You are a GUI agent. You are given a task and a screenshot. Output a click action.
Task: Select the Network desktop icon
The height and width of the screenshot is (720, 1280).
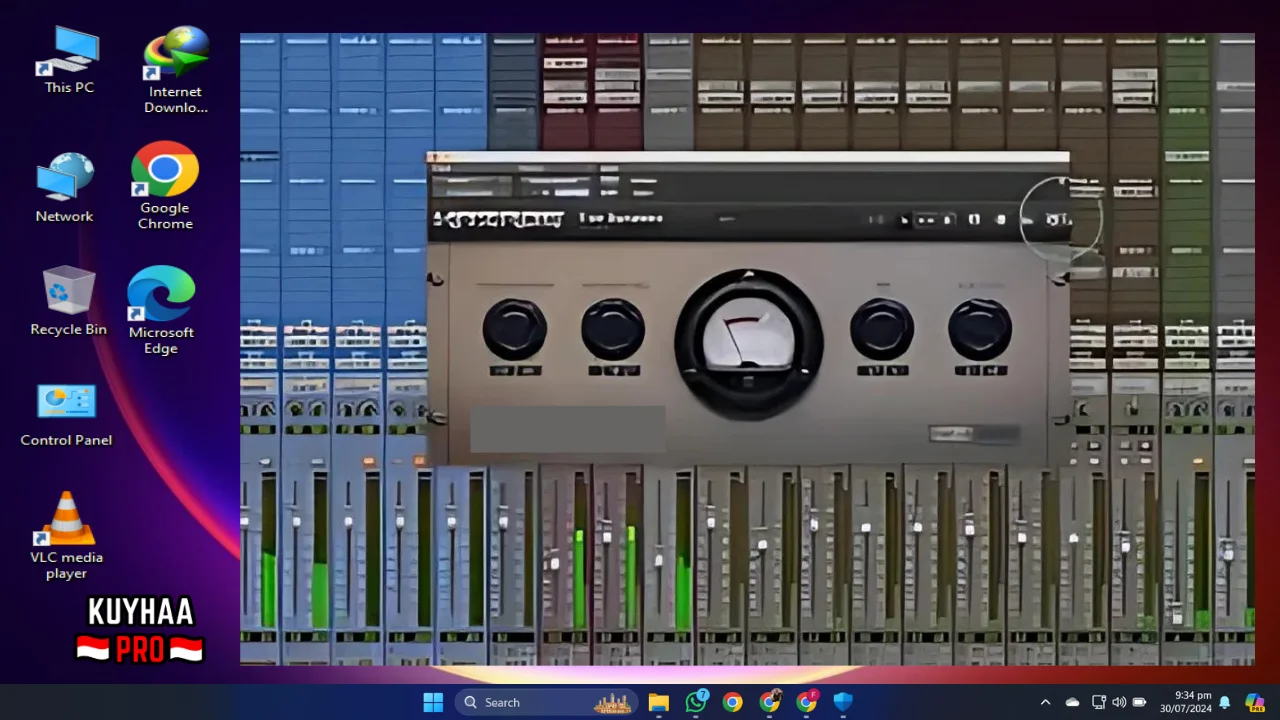coord(65,188)
